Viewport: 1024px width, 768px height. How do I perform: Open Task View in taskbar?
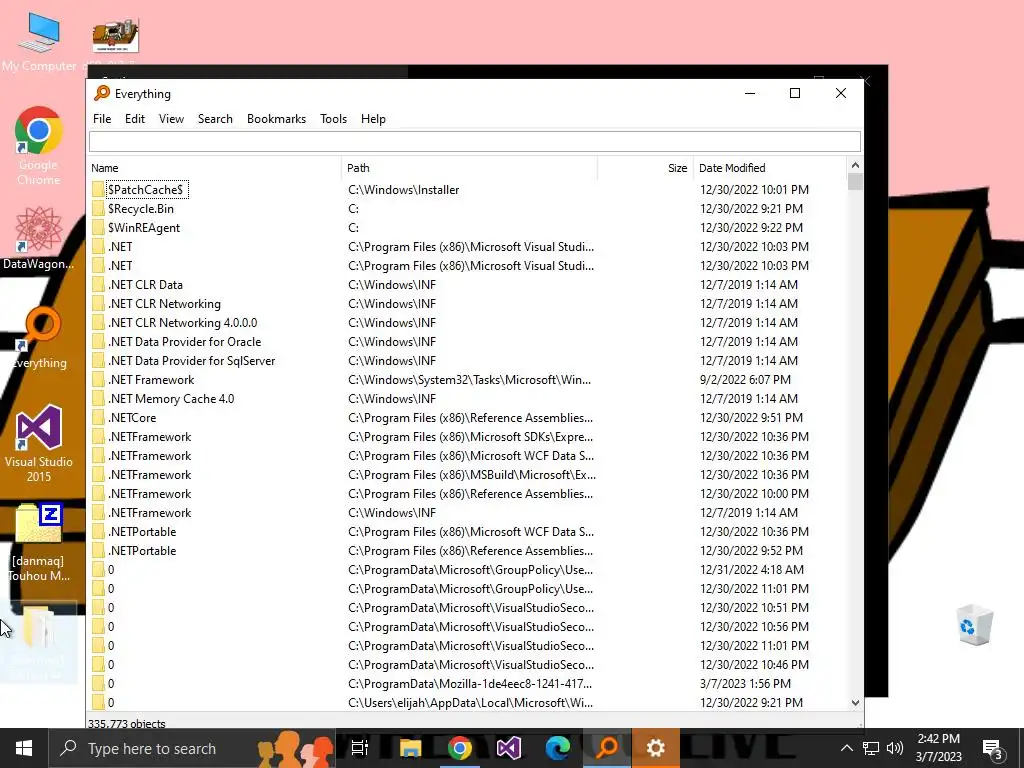tap(360, 748)
